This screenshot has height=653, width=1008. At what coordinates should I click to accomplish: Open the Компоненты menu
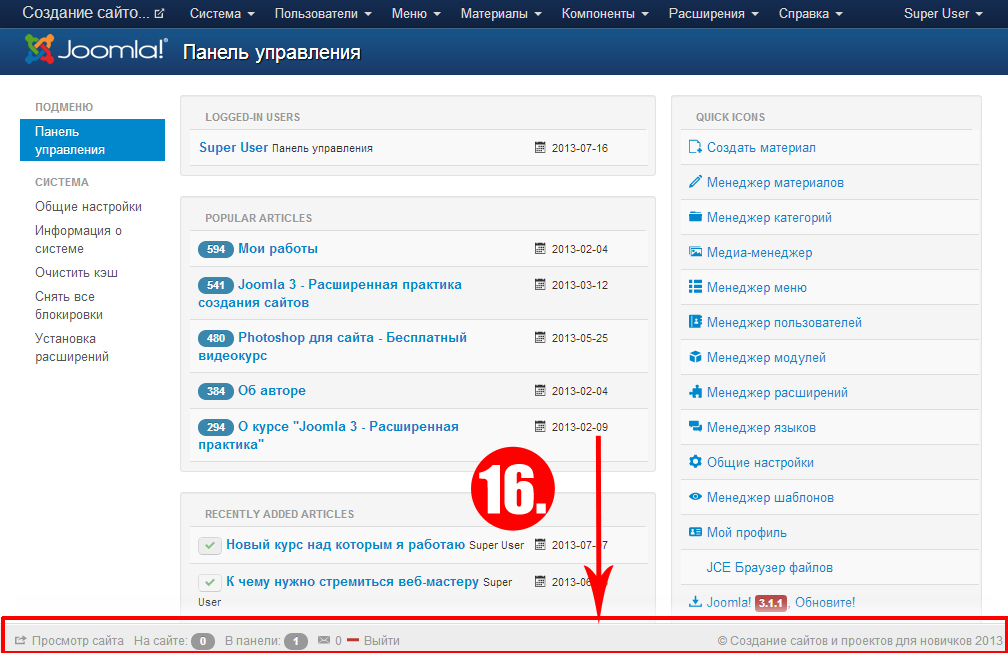(604, 14)
